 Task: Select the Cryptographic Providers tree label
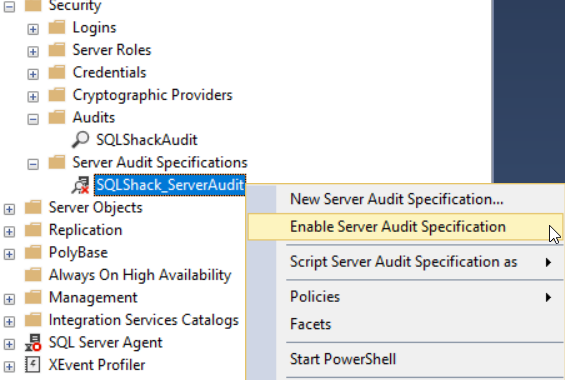tap(152, 95)
